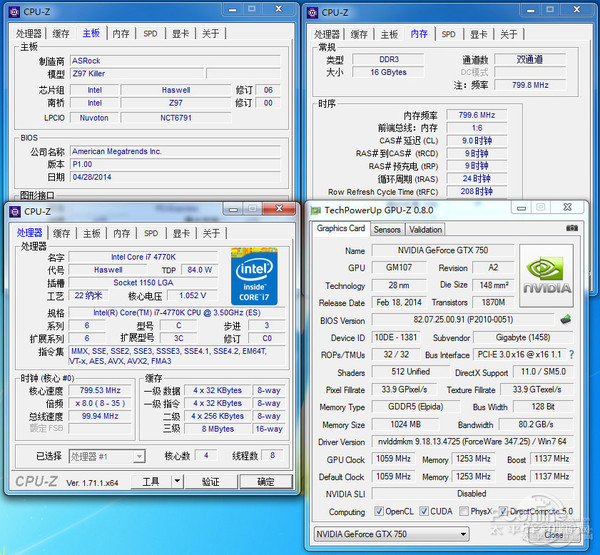This screenshot has height=555, width=600.
Task: Open SPD tab in processor CPU-Z window
Action: pyautogui.click(x=151, y=233)
